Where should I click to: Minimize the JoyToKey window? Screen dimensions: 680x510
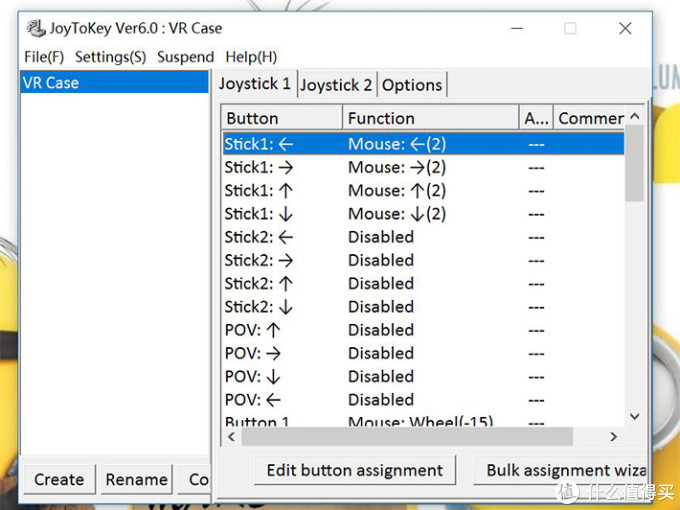pyautogui.click(x=517, y=29)
